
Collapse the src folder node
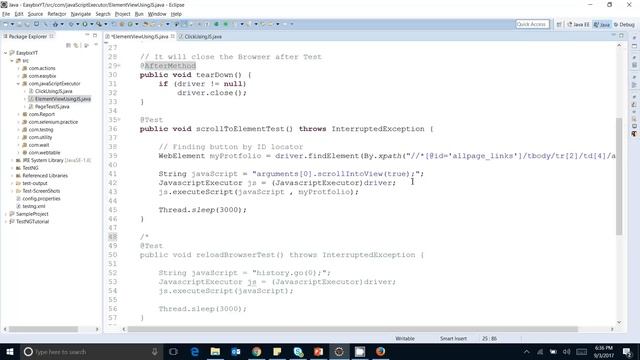tap(12, 61)
